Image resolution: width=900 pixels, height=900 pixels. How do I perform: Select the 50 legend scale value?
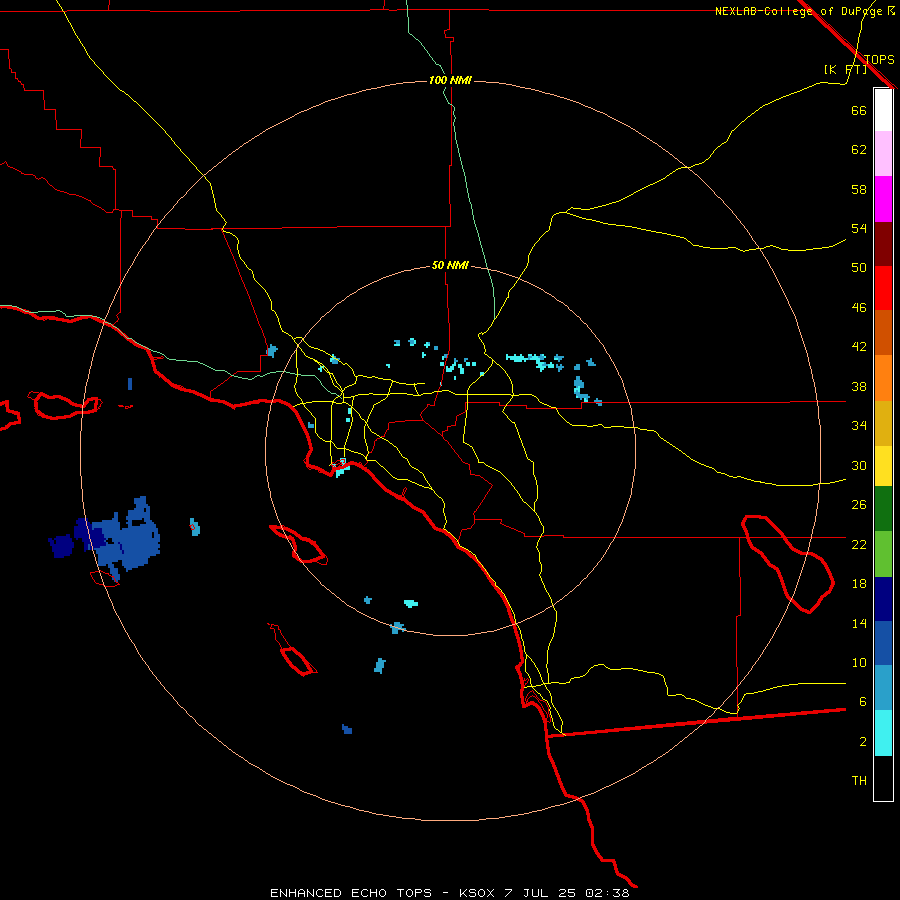click(x=859, y=267)
